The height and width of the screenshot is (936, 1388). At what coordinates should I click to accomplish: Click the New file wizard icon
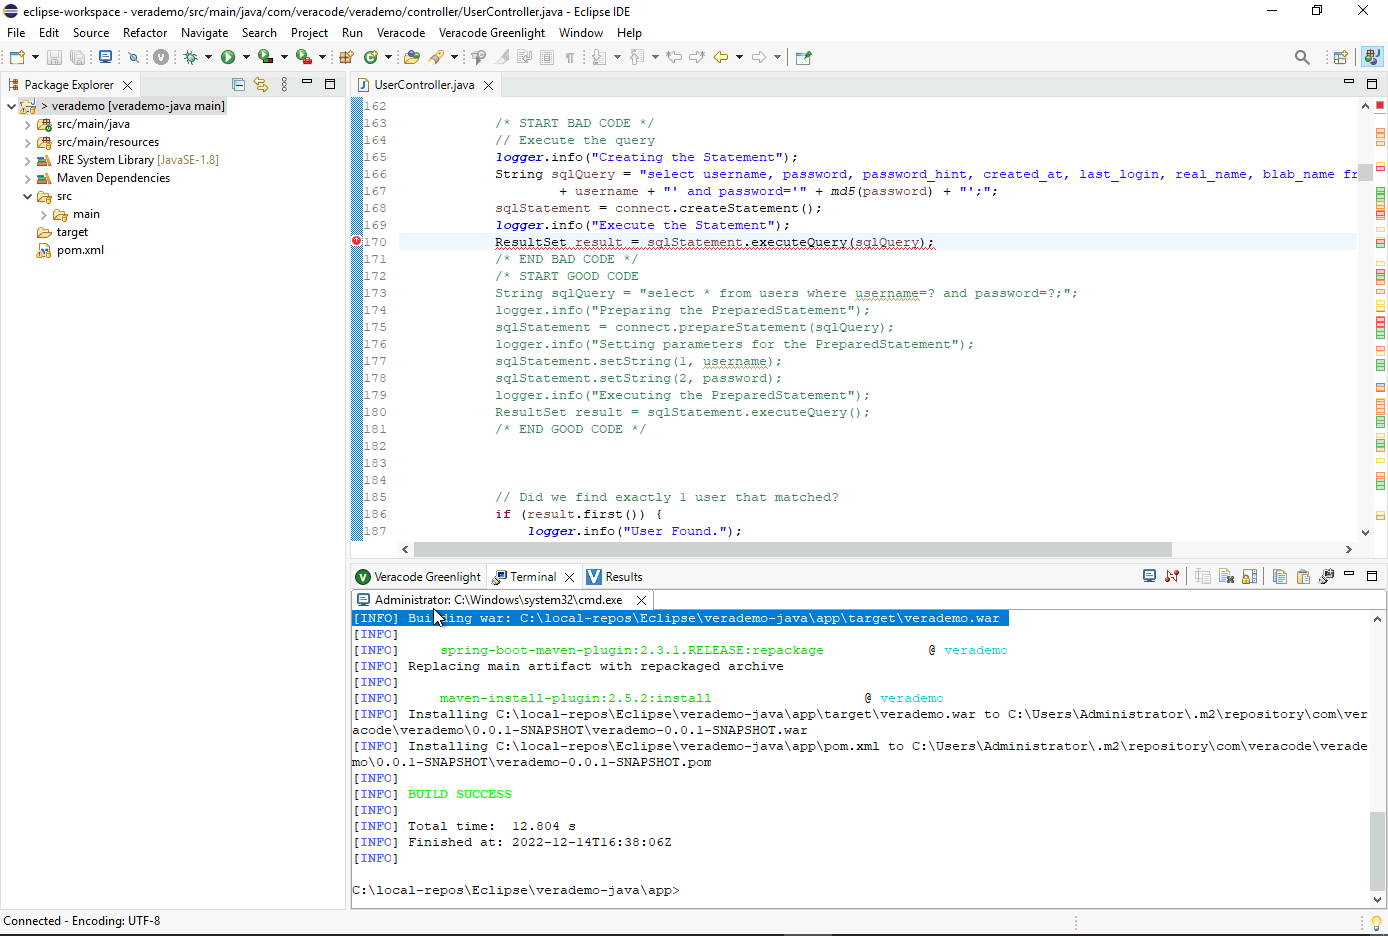pyautogui.click(x=17, y=57)
